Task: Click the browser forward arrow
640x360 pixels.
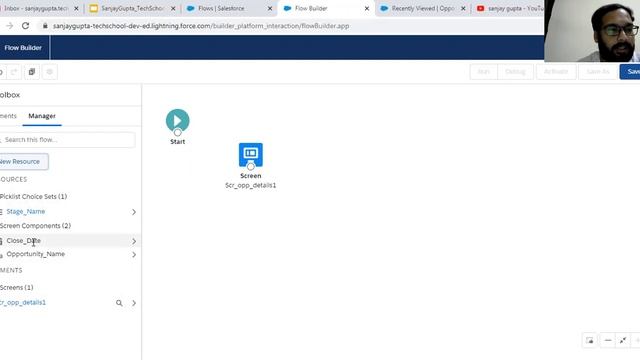Action: tap(9, 26)
